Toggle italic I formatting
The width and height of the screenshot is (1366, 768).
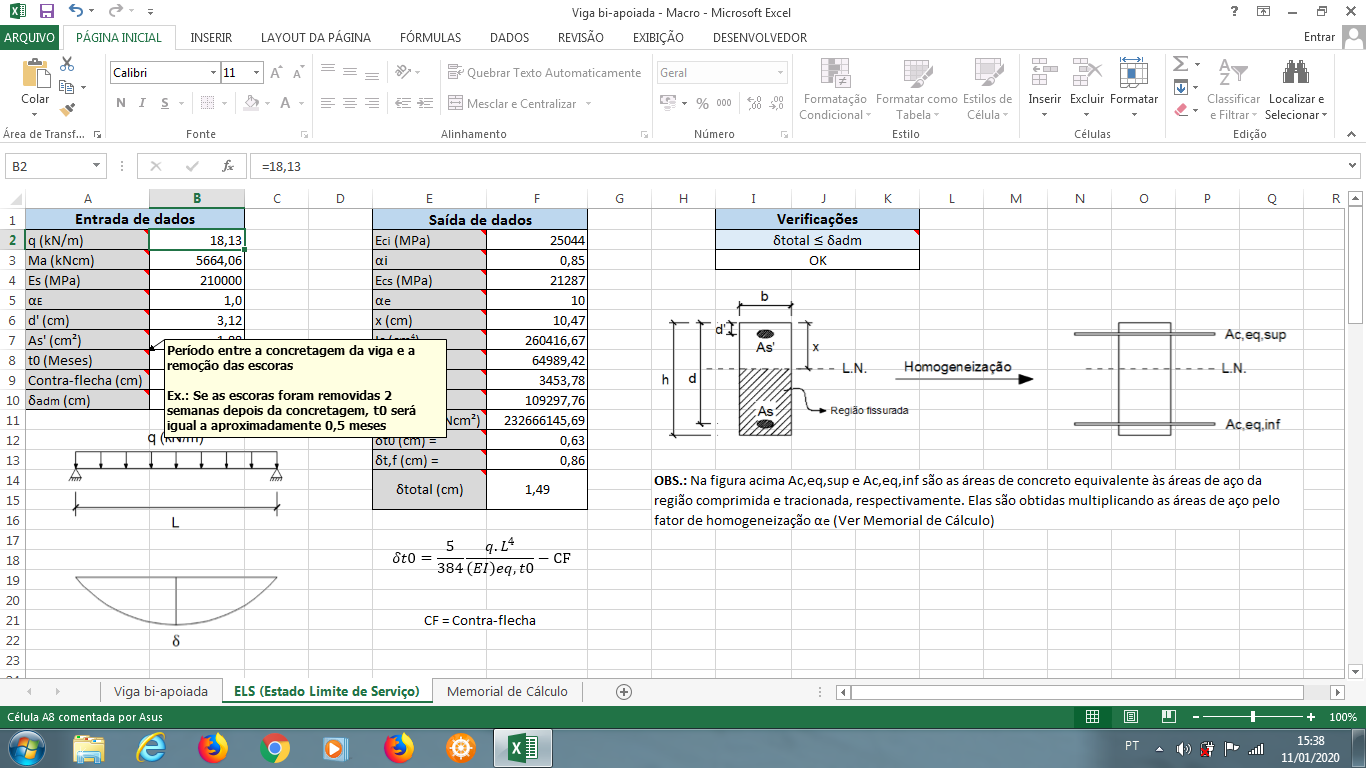pos(141,103)
